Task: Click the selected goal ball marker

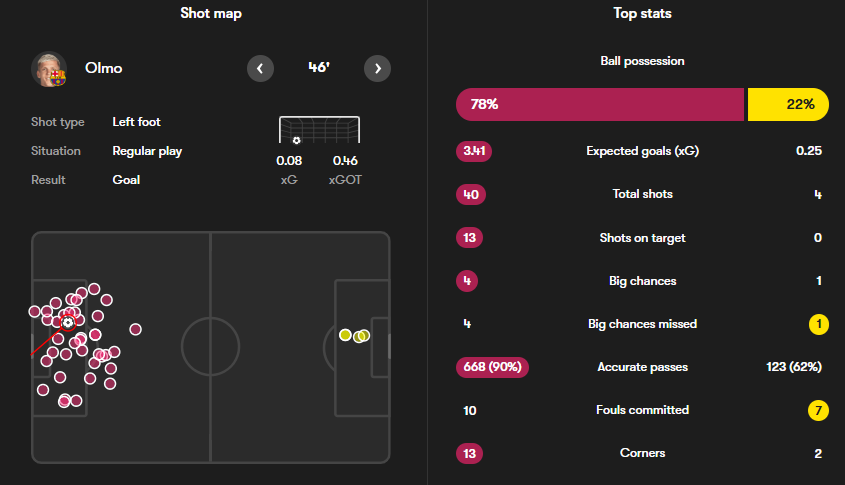Action: [68, 323]
